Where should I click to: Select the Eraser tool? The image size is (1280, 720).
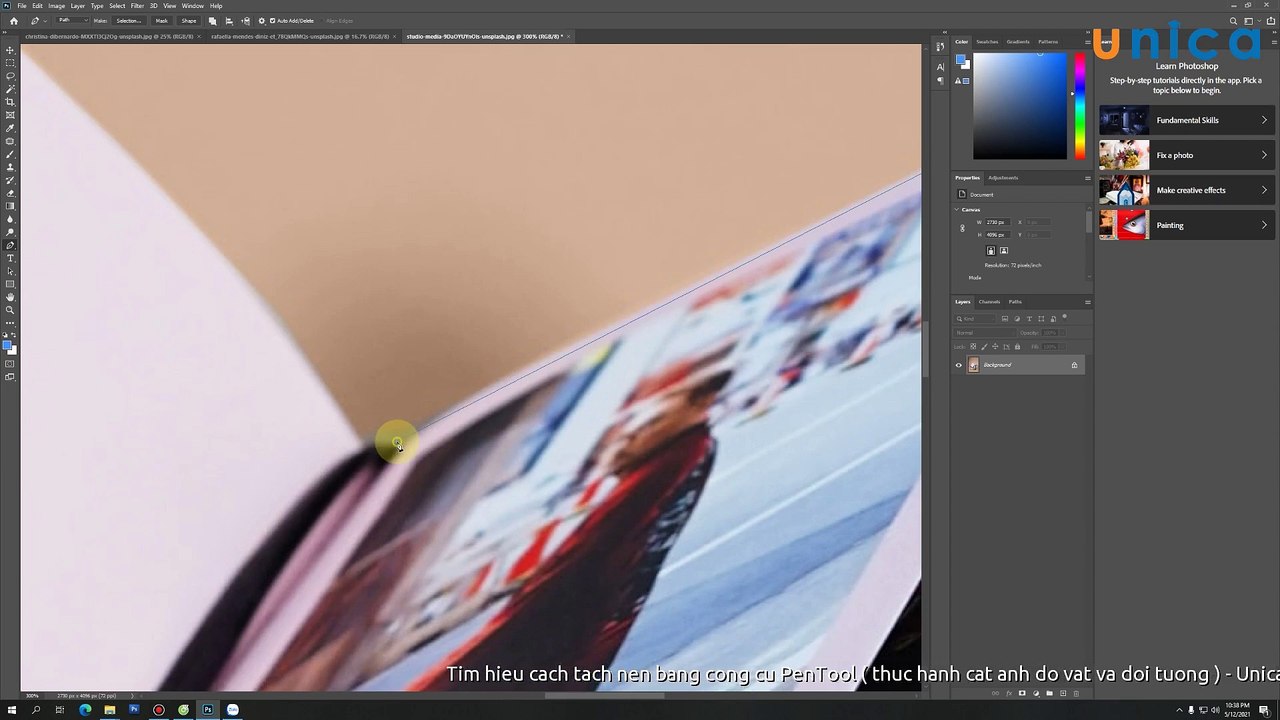tap(10, 193)
